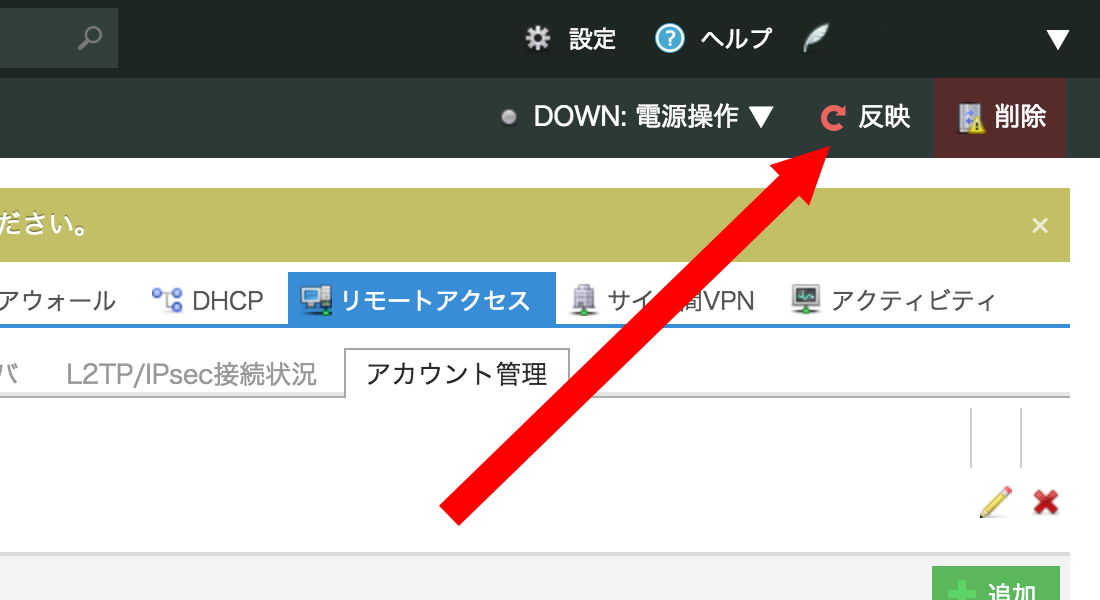Switch to the ファイアウォール tab
Screen dimensions: 1100x600
click(55, 300)
